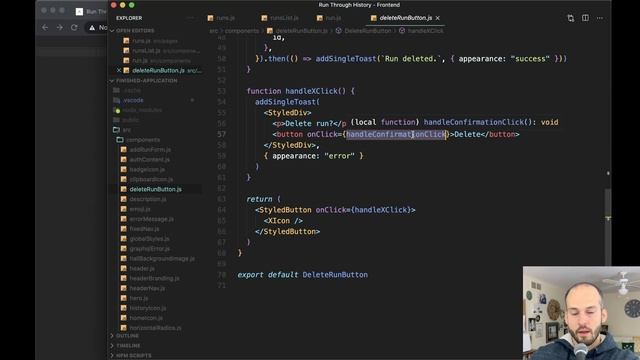The height and width of the screenshot is (360, 640).
Task: Click handleXClick symbol in breadcrumb
Action: pos(425,31)
